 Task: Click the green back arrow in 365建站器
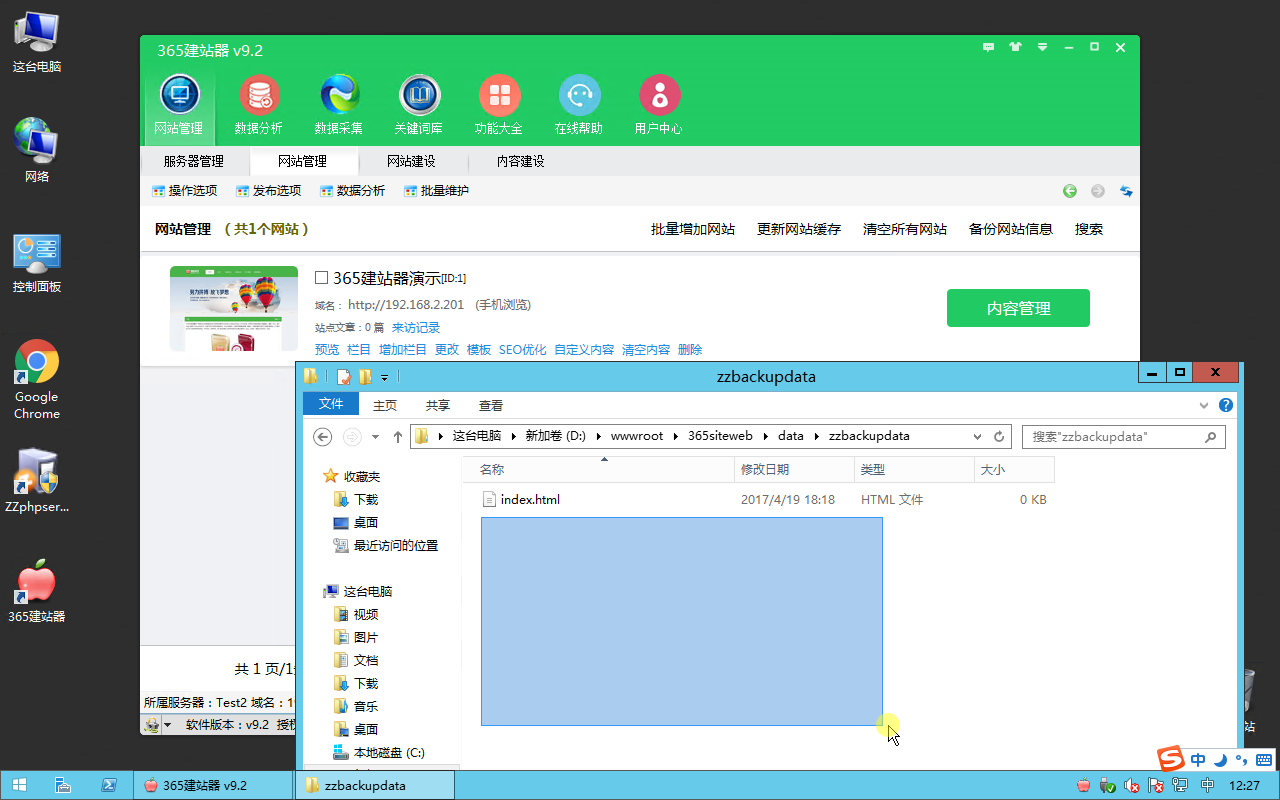coord(1070,191)
